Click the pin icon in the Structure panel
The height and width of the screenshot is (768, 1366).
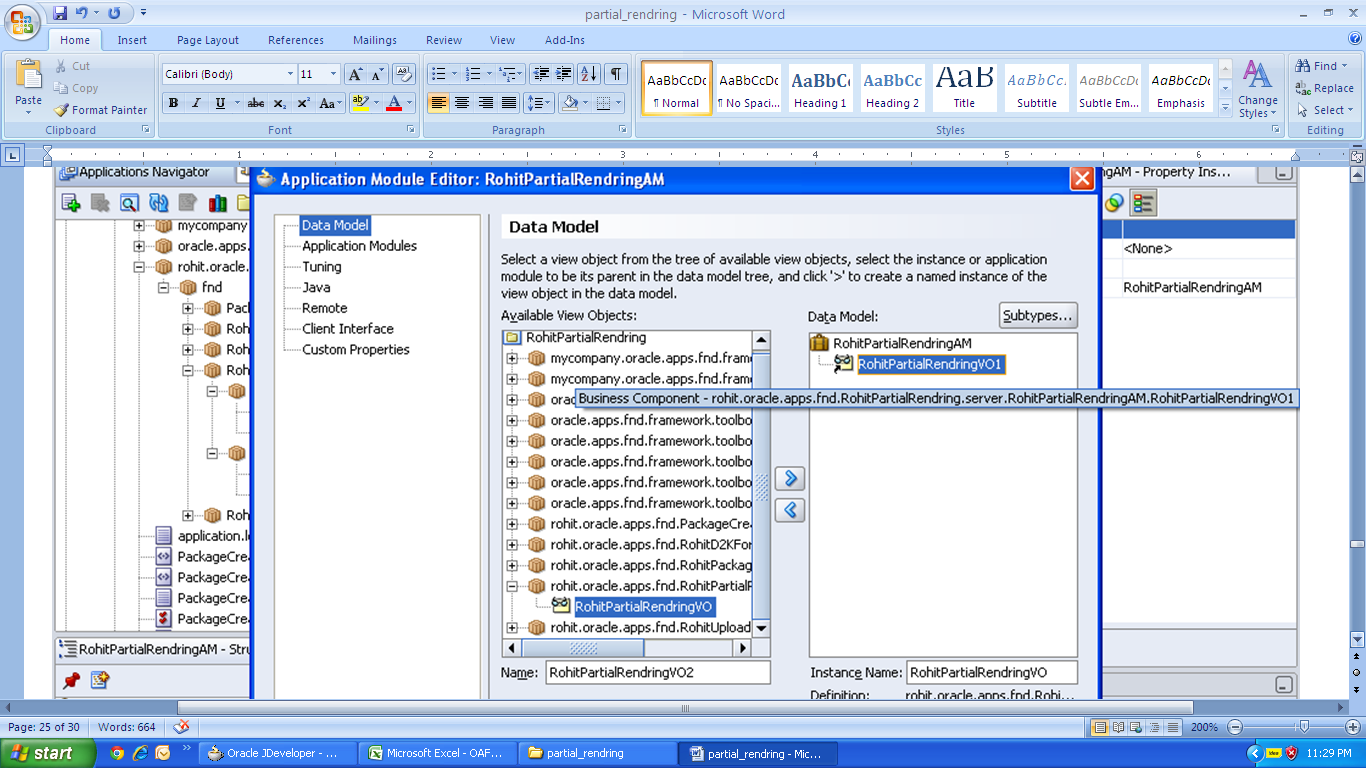pyautogui.click(x=71, y=678)
